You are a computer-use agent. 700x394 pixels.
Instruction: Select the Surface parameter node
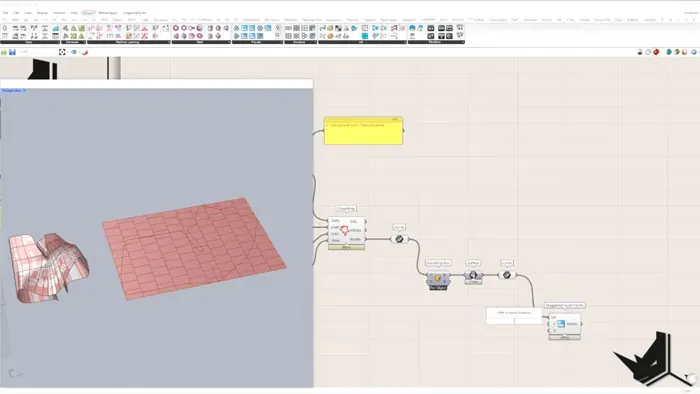473,275
